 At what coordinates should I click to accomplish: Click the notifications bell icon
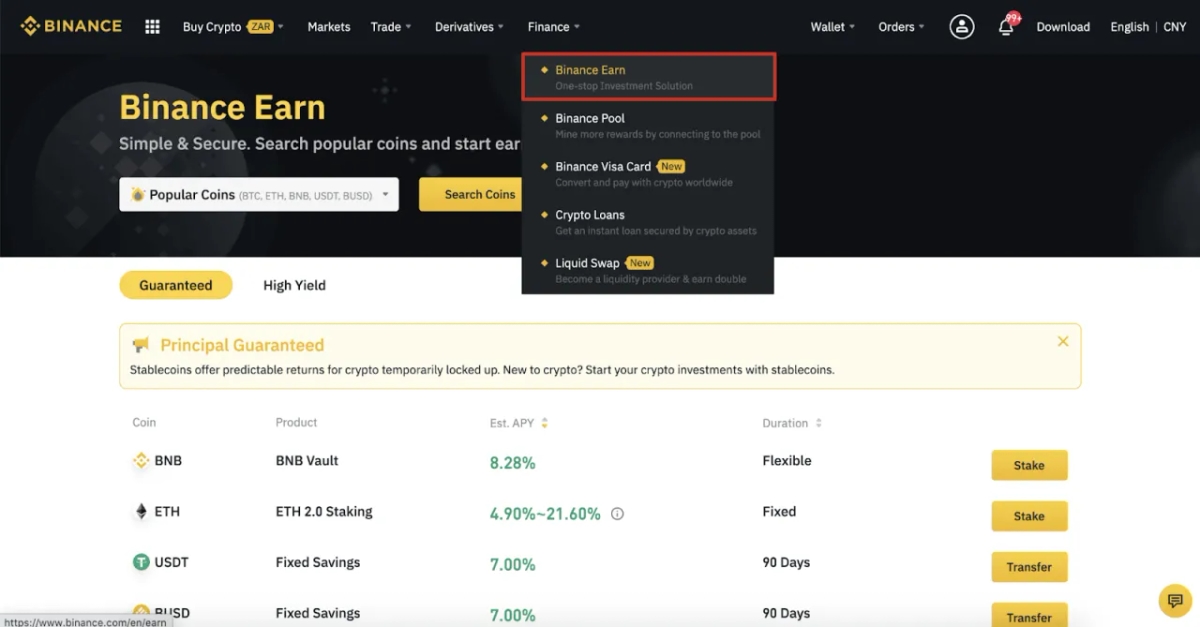click(x=1007, y=28)
